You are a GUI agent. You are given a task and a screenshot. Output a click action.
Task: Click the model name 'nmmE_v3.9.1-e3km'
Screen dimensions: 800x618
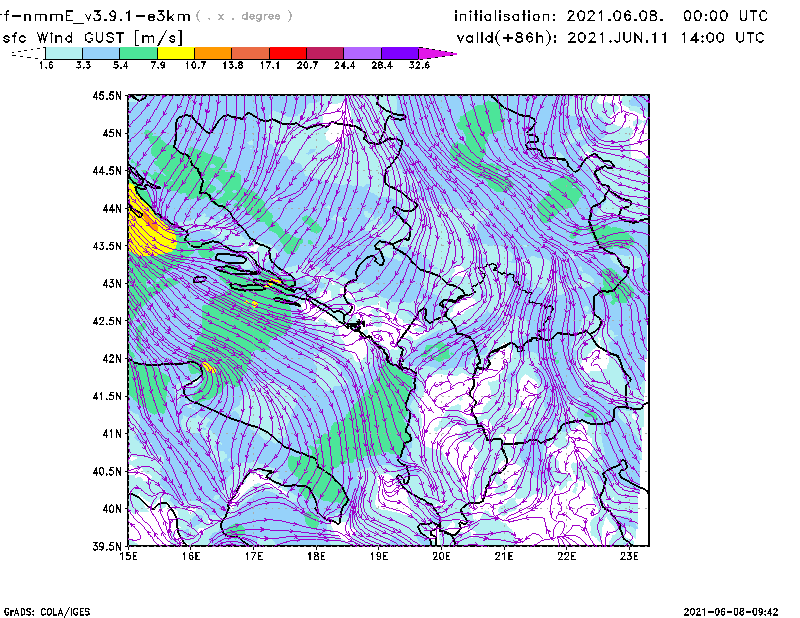tap(106, 16)
